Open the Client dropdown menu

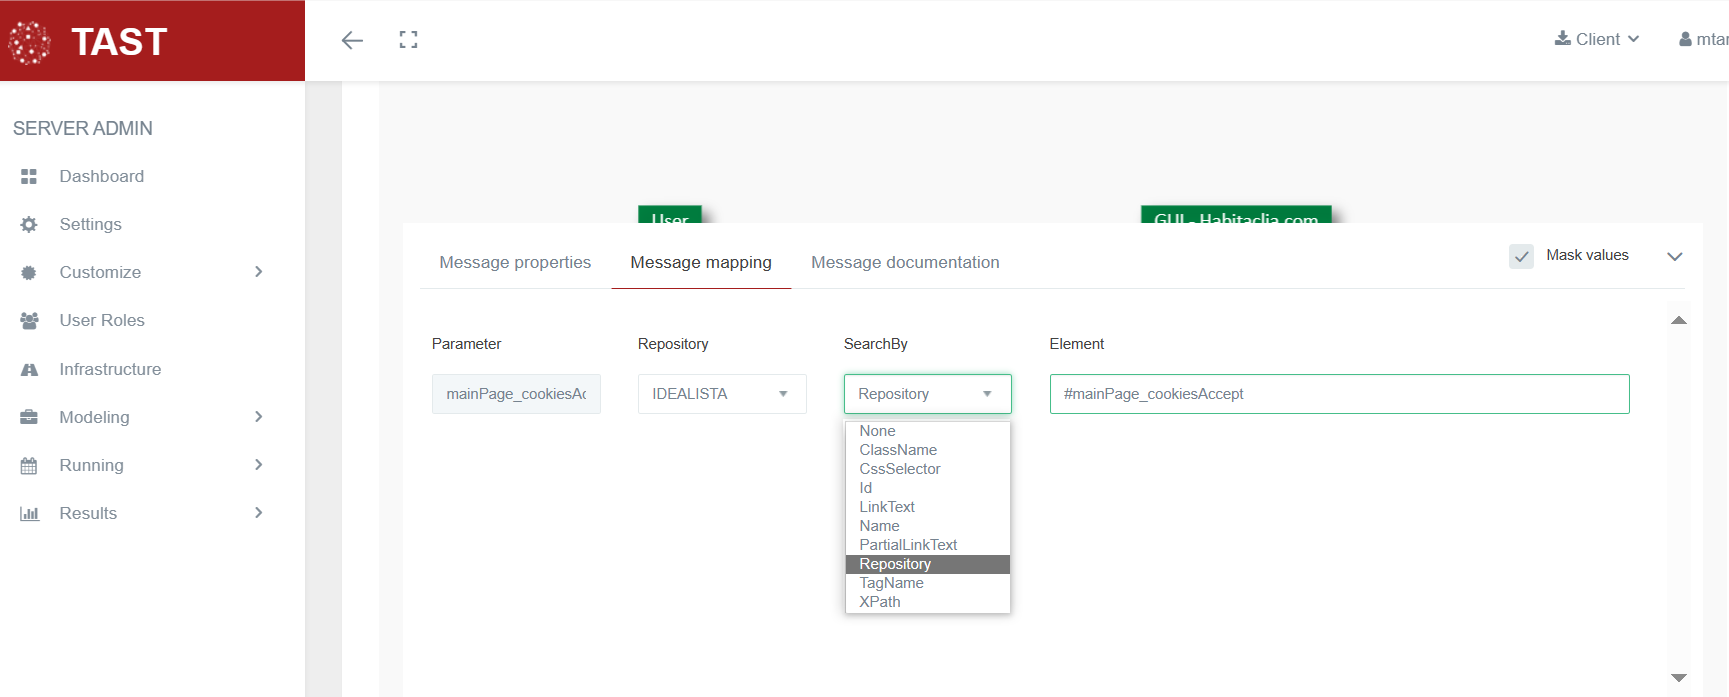tap(1597, 39)
